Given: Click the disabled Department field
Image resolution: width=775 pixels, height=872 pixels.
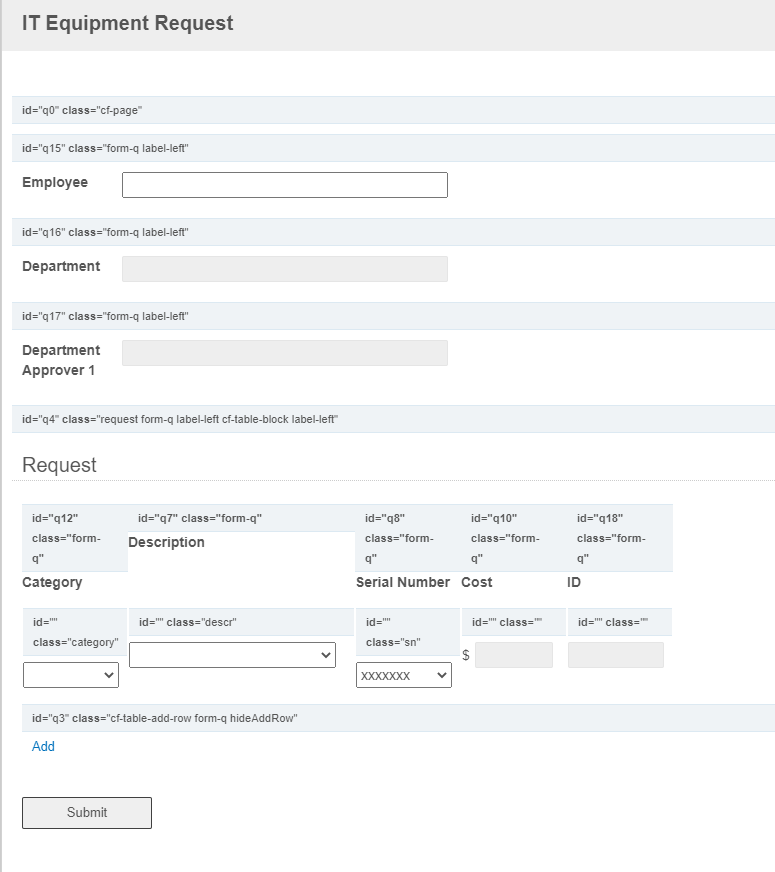Looking at the screenshot, I should coord(285,269).
